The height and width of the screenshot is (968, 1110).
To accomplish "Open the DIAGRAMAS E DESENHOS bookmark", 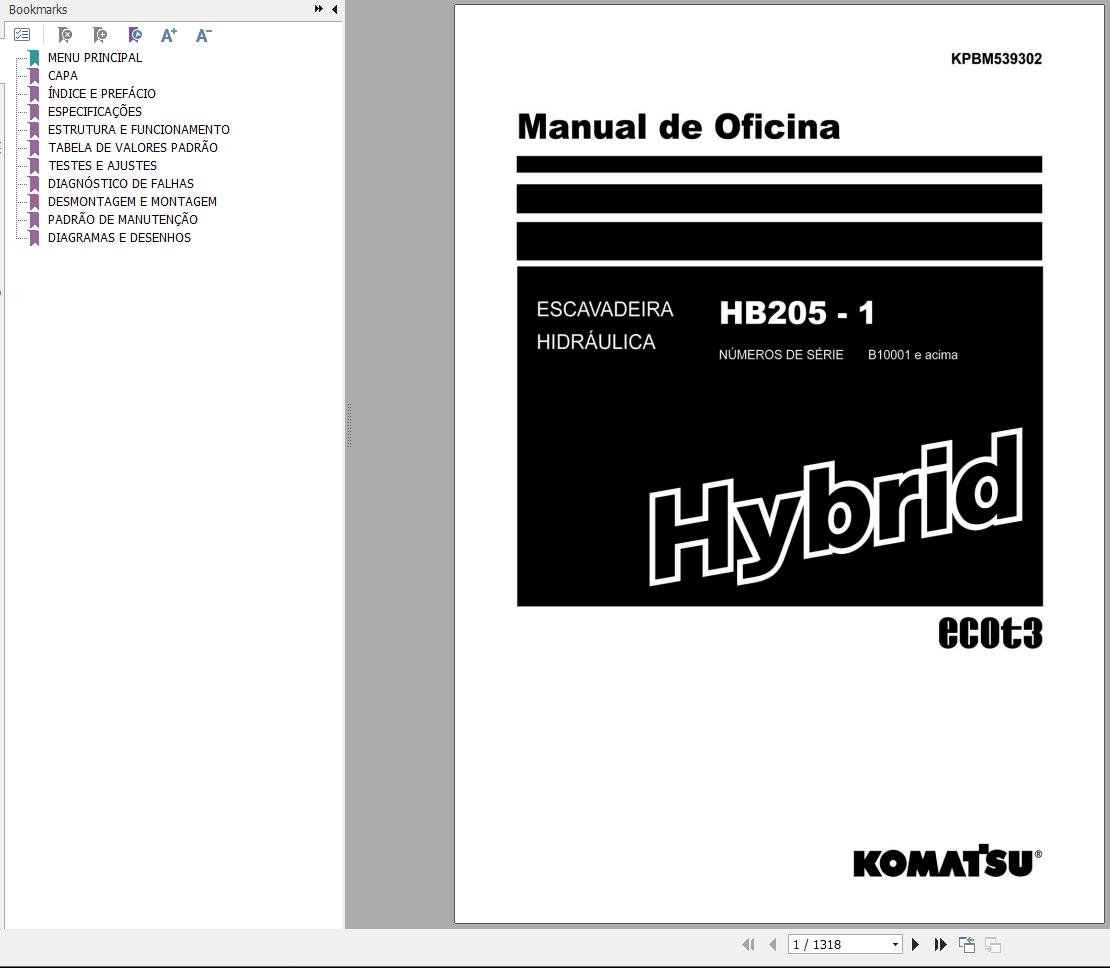I will 120,237.
